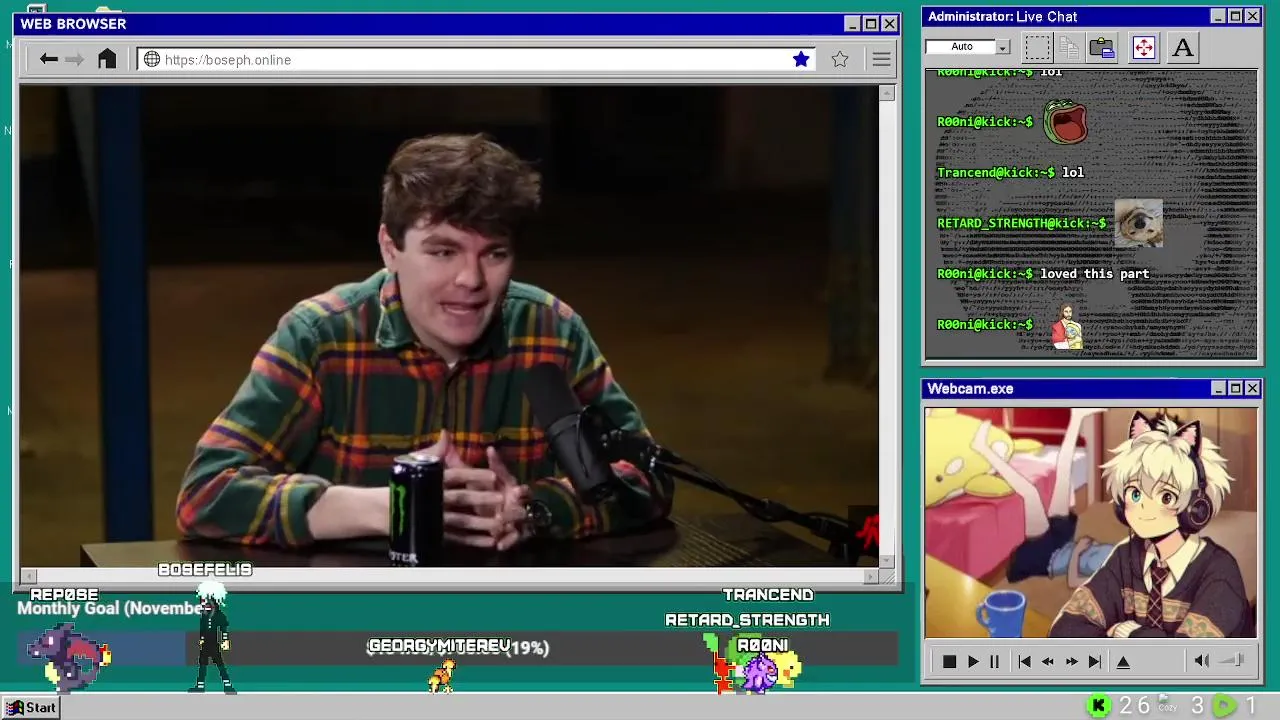Stop playback in Webcam.exe
The image size is (1280, 720).
click(x=949, y=661)
